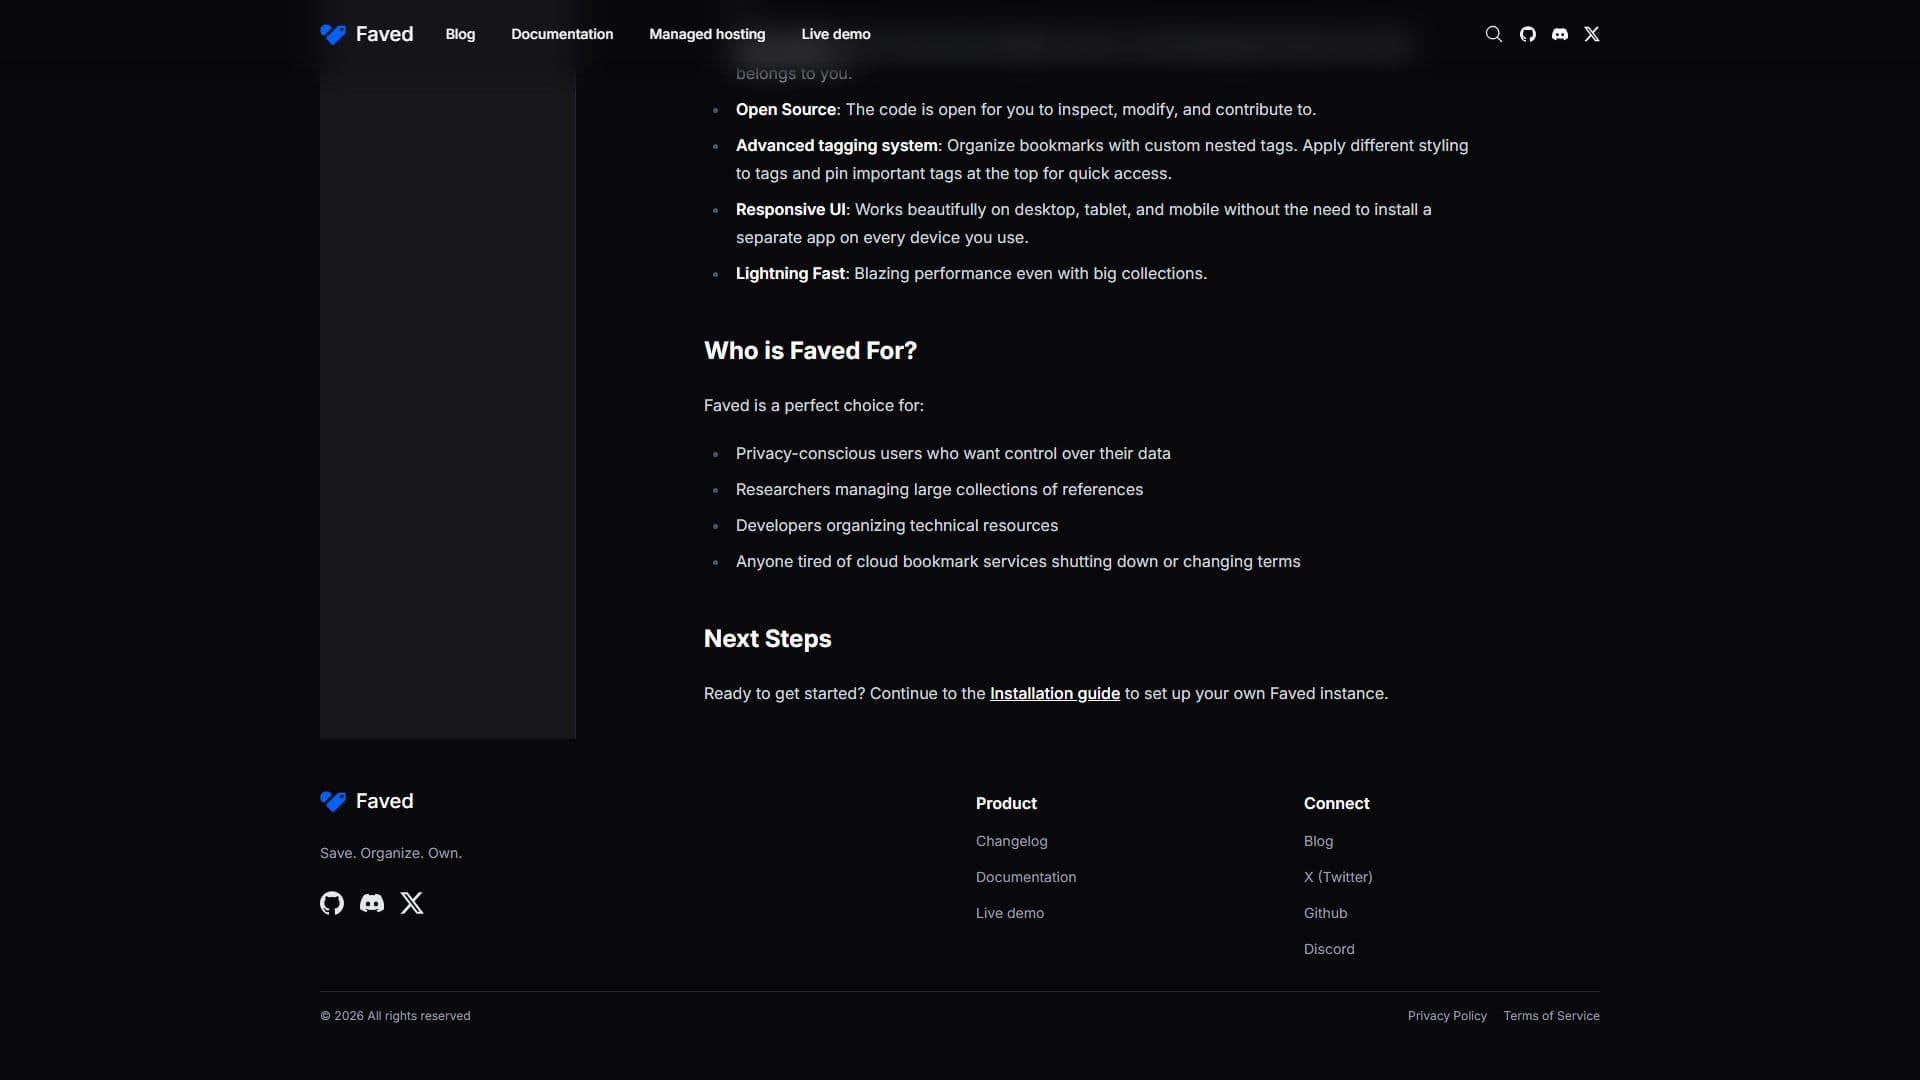Image resolution: width=1920 pixels, height=1080 pixels.
Task: Open Live demo link under Product footer
Action: point(1009,913)
